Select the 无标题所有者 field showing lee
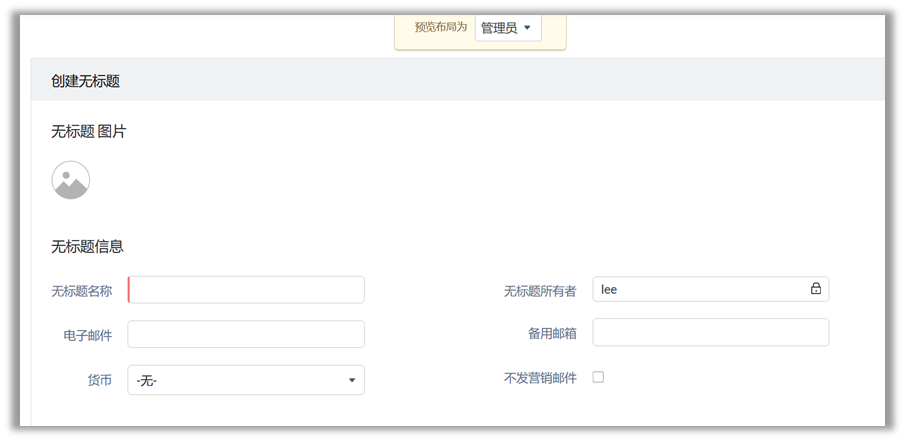Image resolution: width=905 pixels, height=441 pixels. [x=700, y=289]
